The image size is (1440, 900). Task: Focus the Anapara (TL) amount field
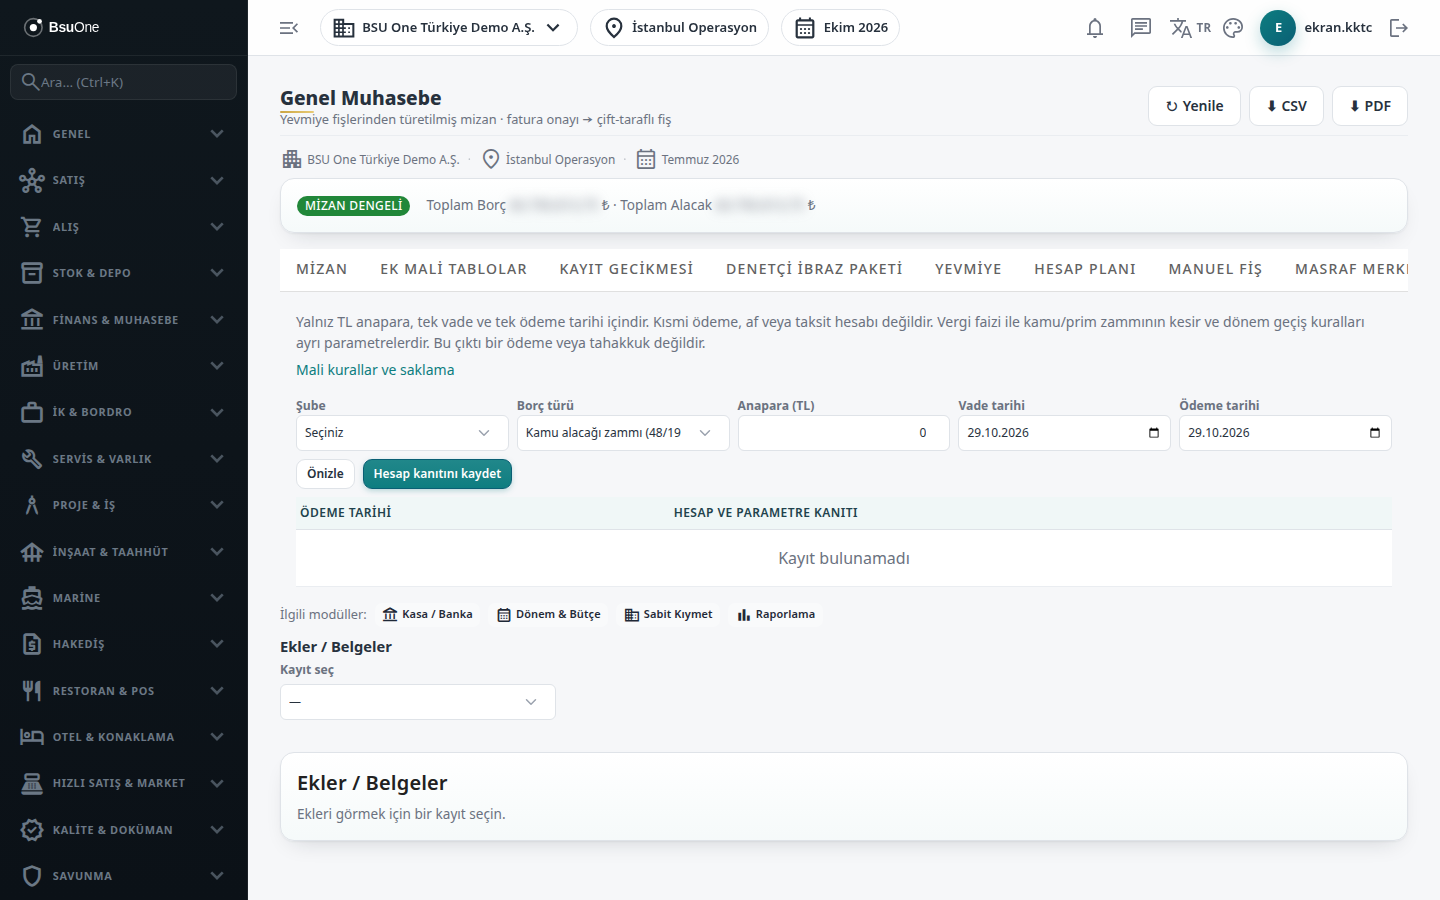[843, 433]
